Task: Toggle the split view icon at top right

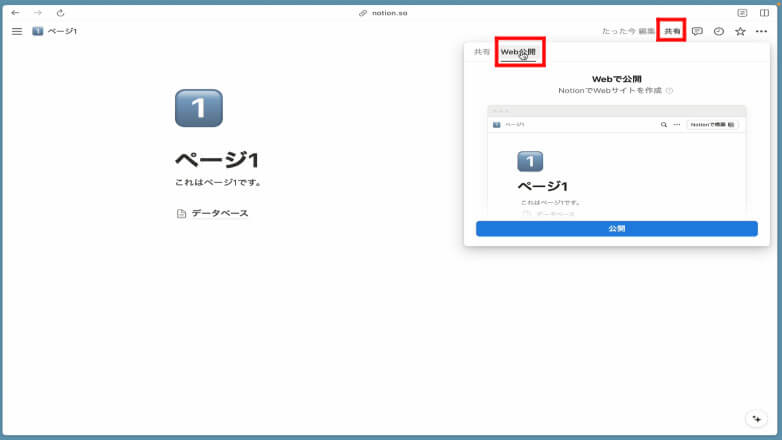Action: point(764,13)
